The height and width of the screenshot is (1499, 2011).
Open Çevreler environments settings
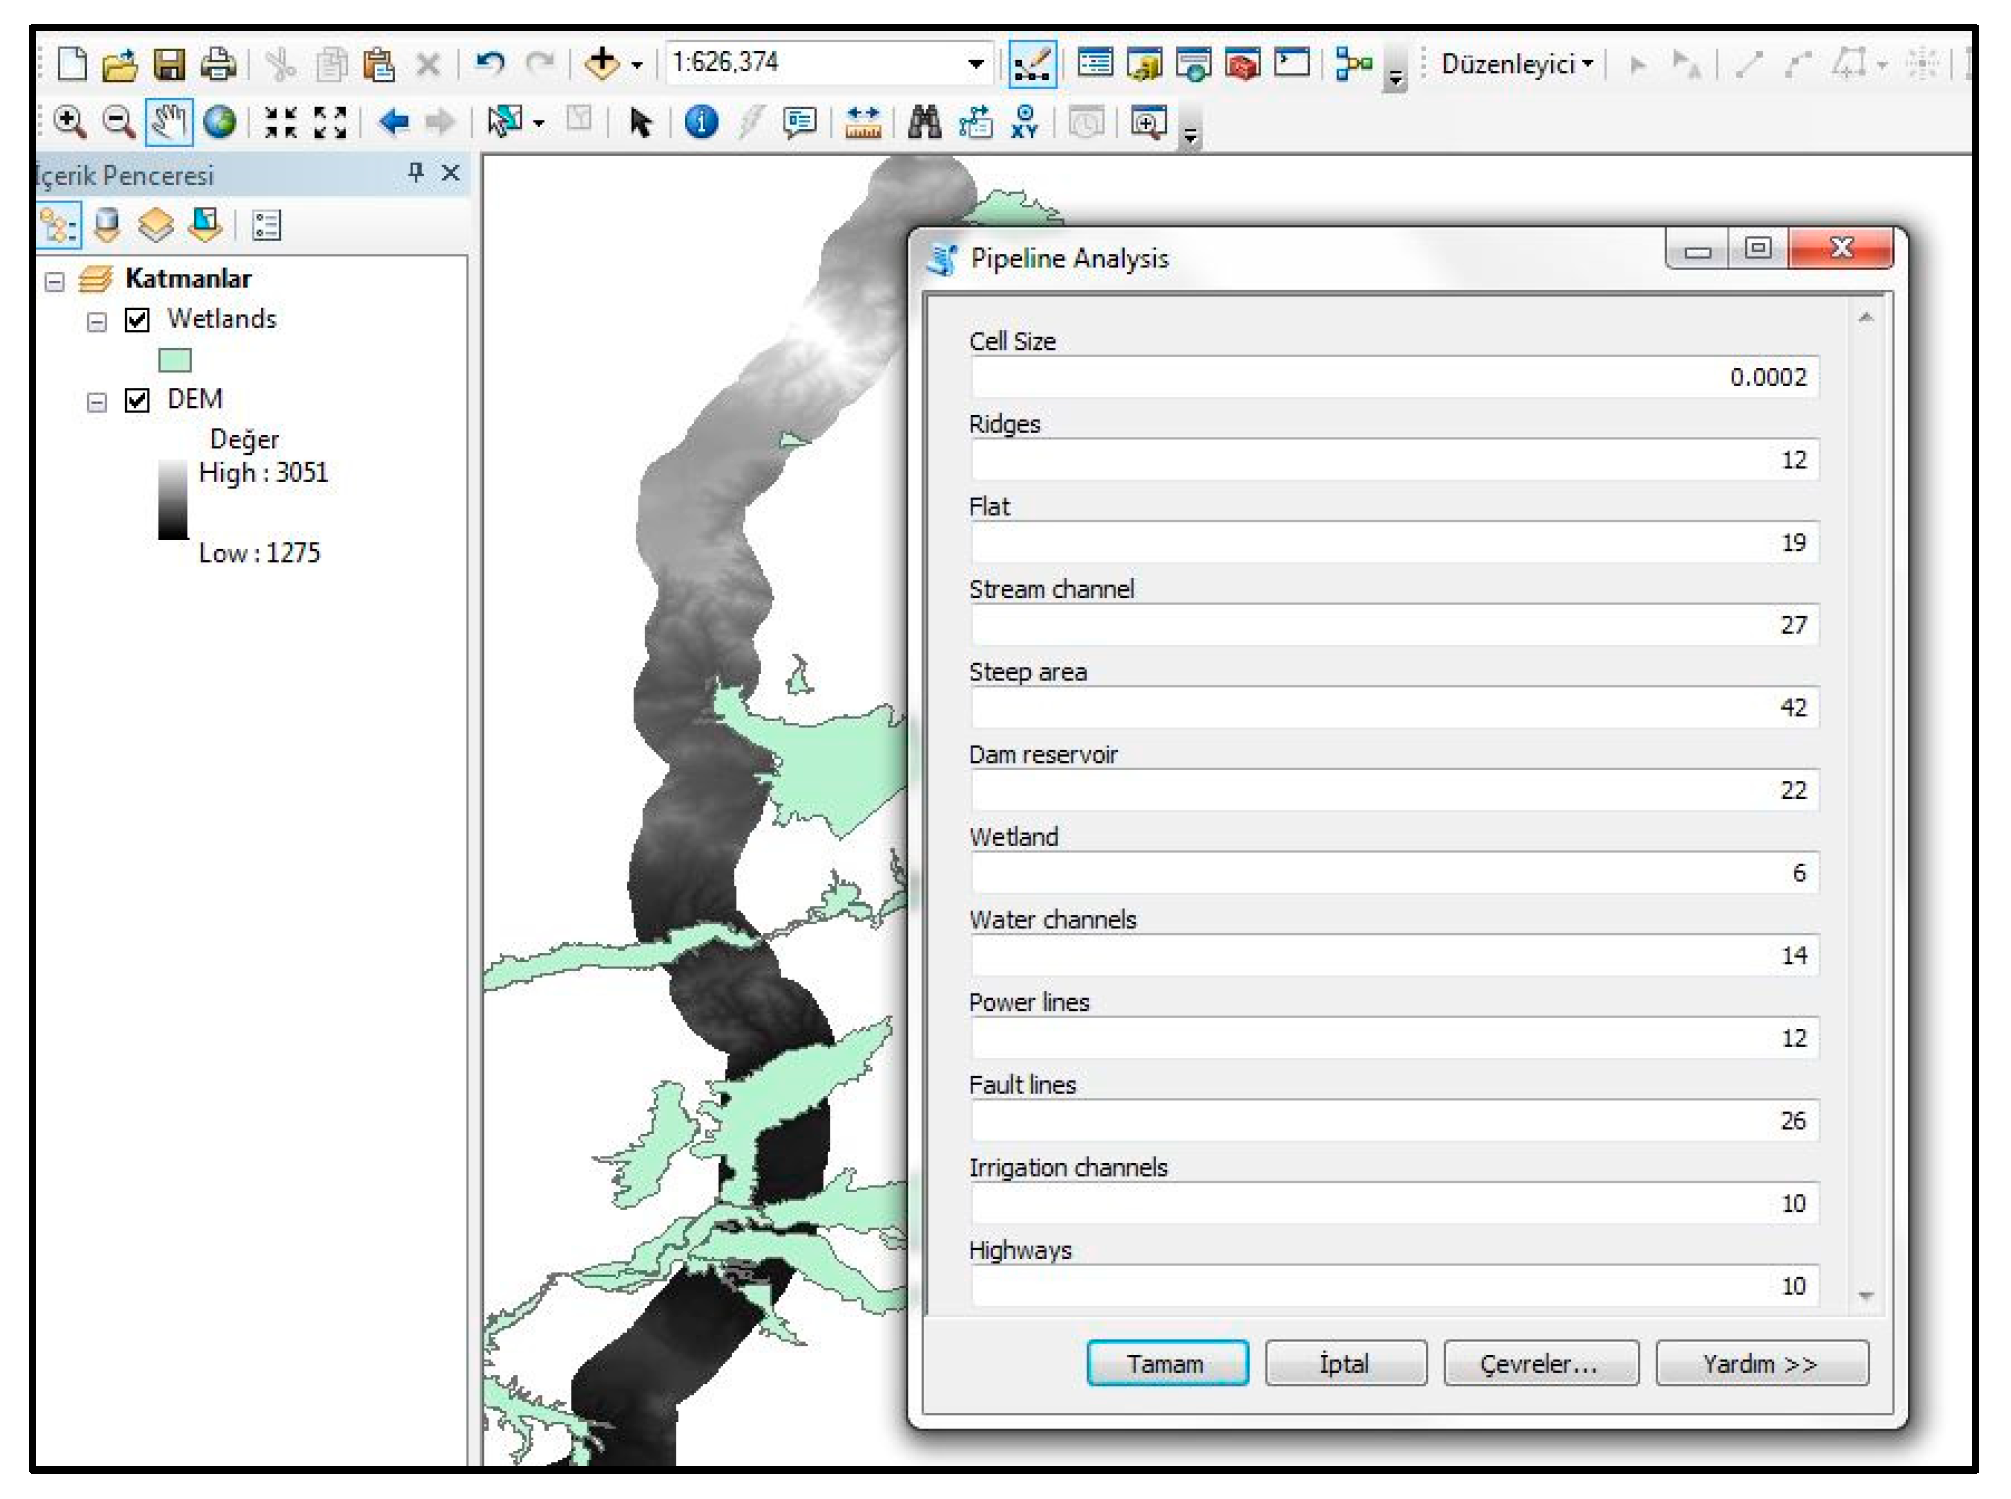(x=1539, y=1364)
